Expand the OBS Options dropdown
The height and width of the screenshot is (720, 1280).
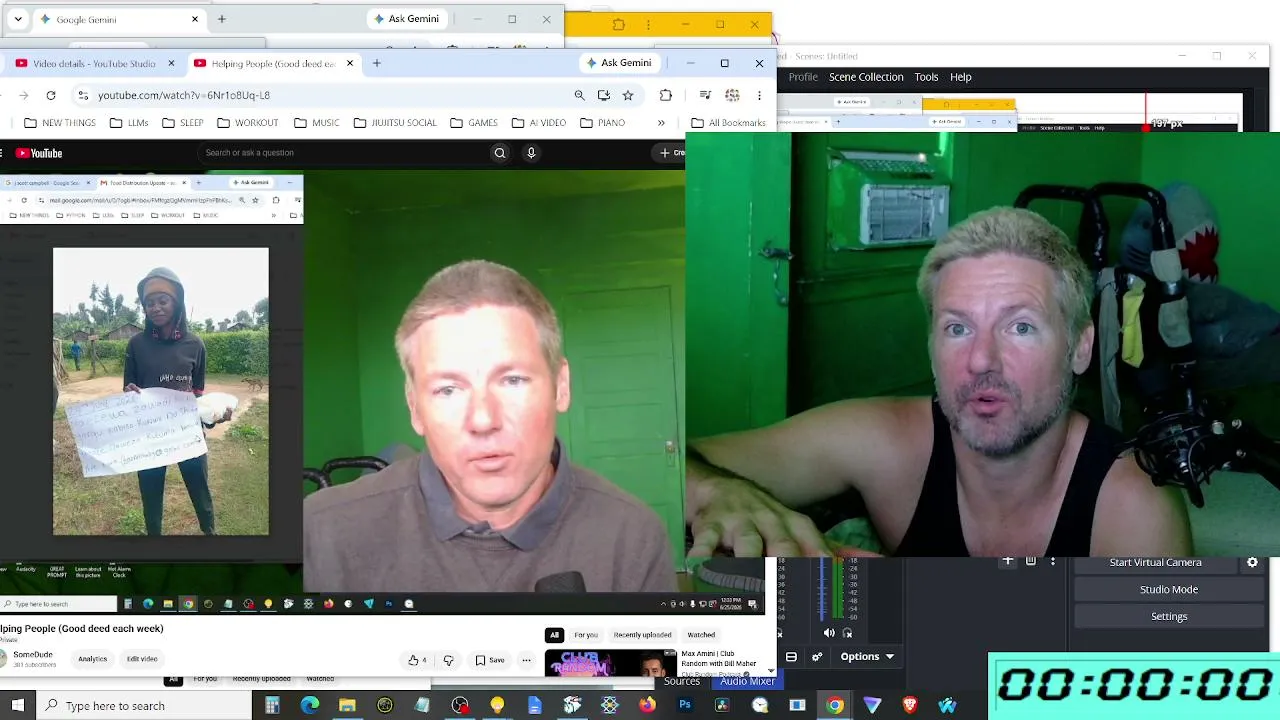click(867, 657)
